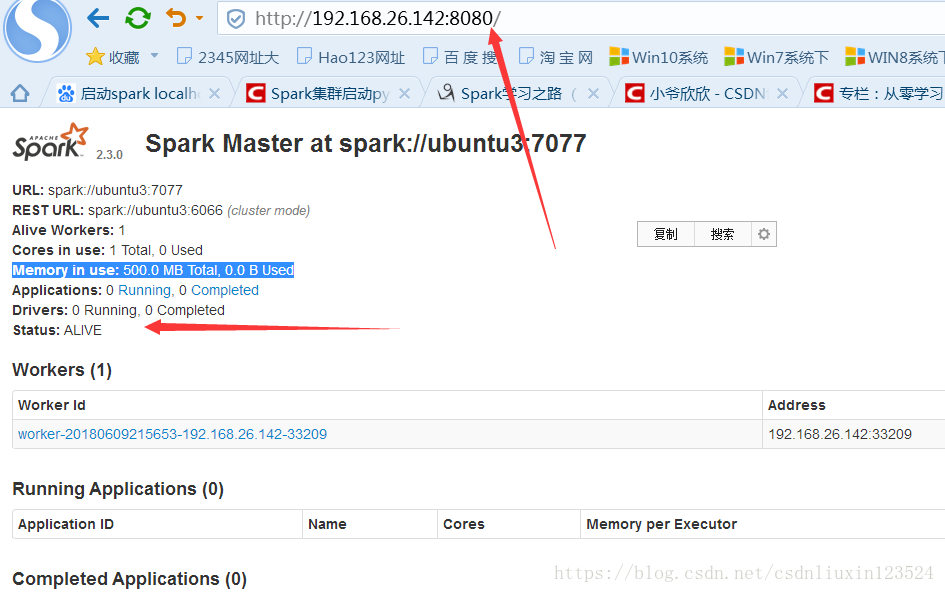Open the Hao123网址 bookmark
The height and width of the screenshot is (593, 945).
coord(351,57)
